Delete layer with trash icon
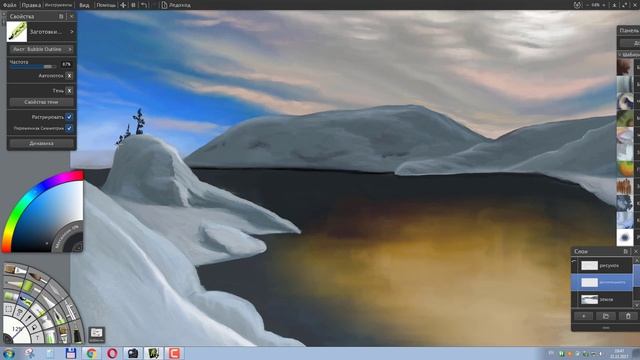 [628, 316]
